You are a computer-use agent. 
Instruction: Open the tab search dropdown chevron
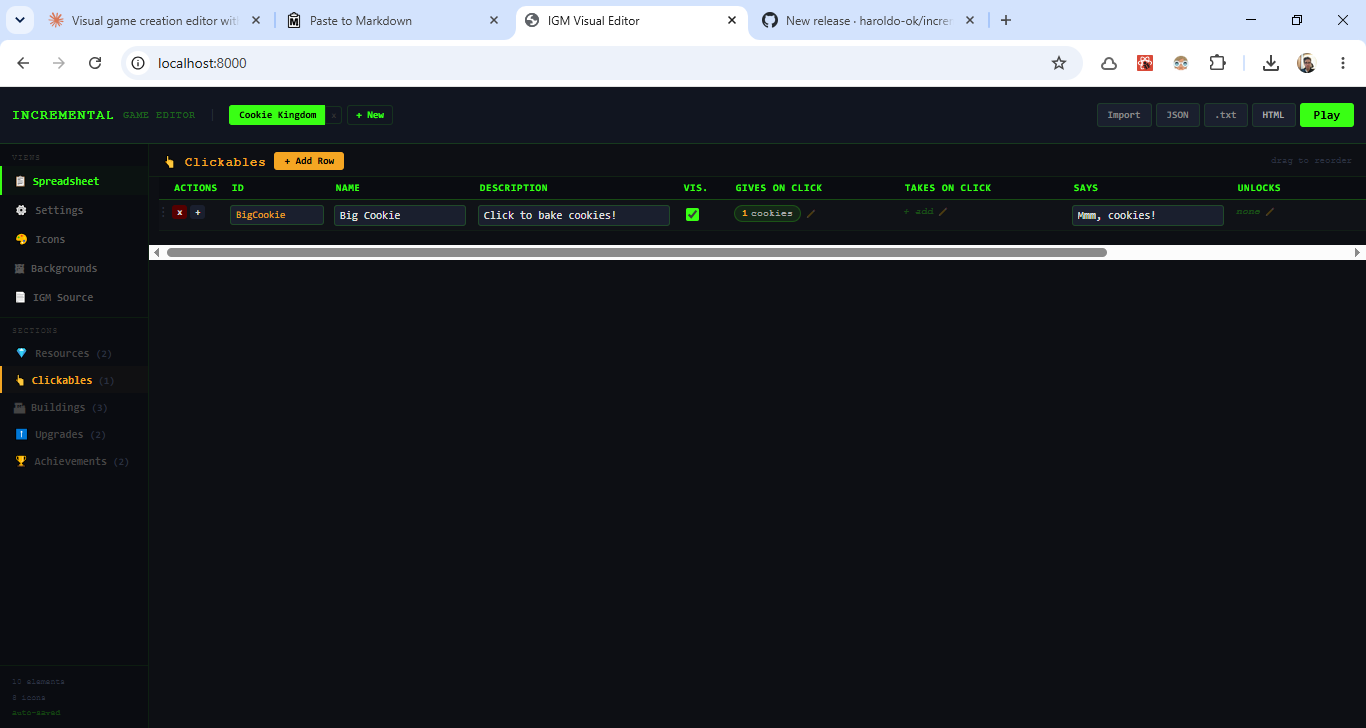[x=19, y=20]
